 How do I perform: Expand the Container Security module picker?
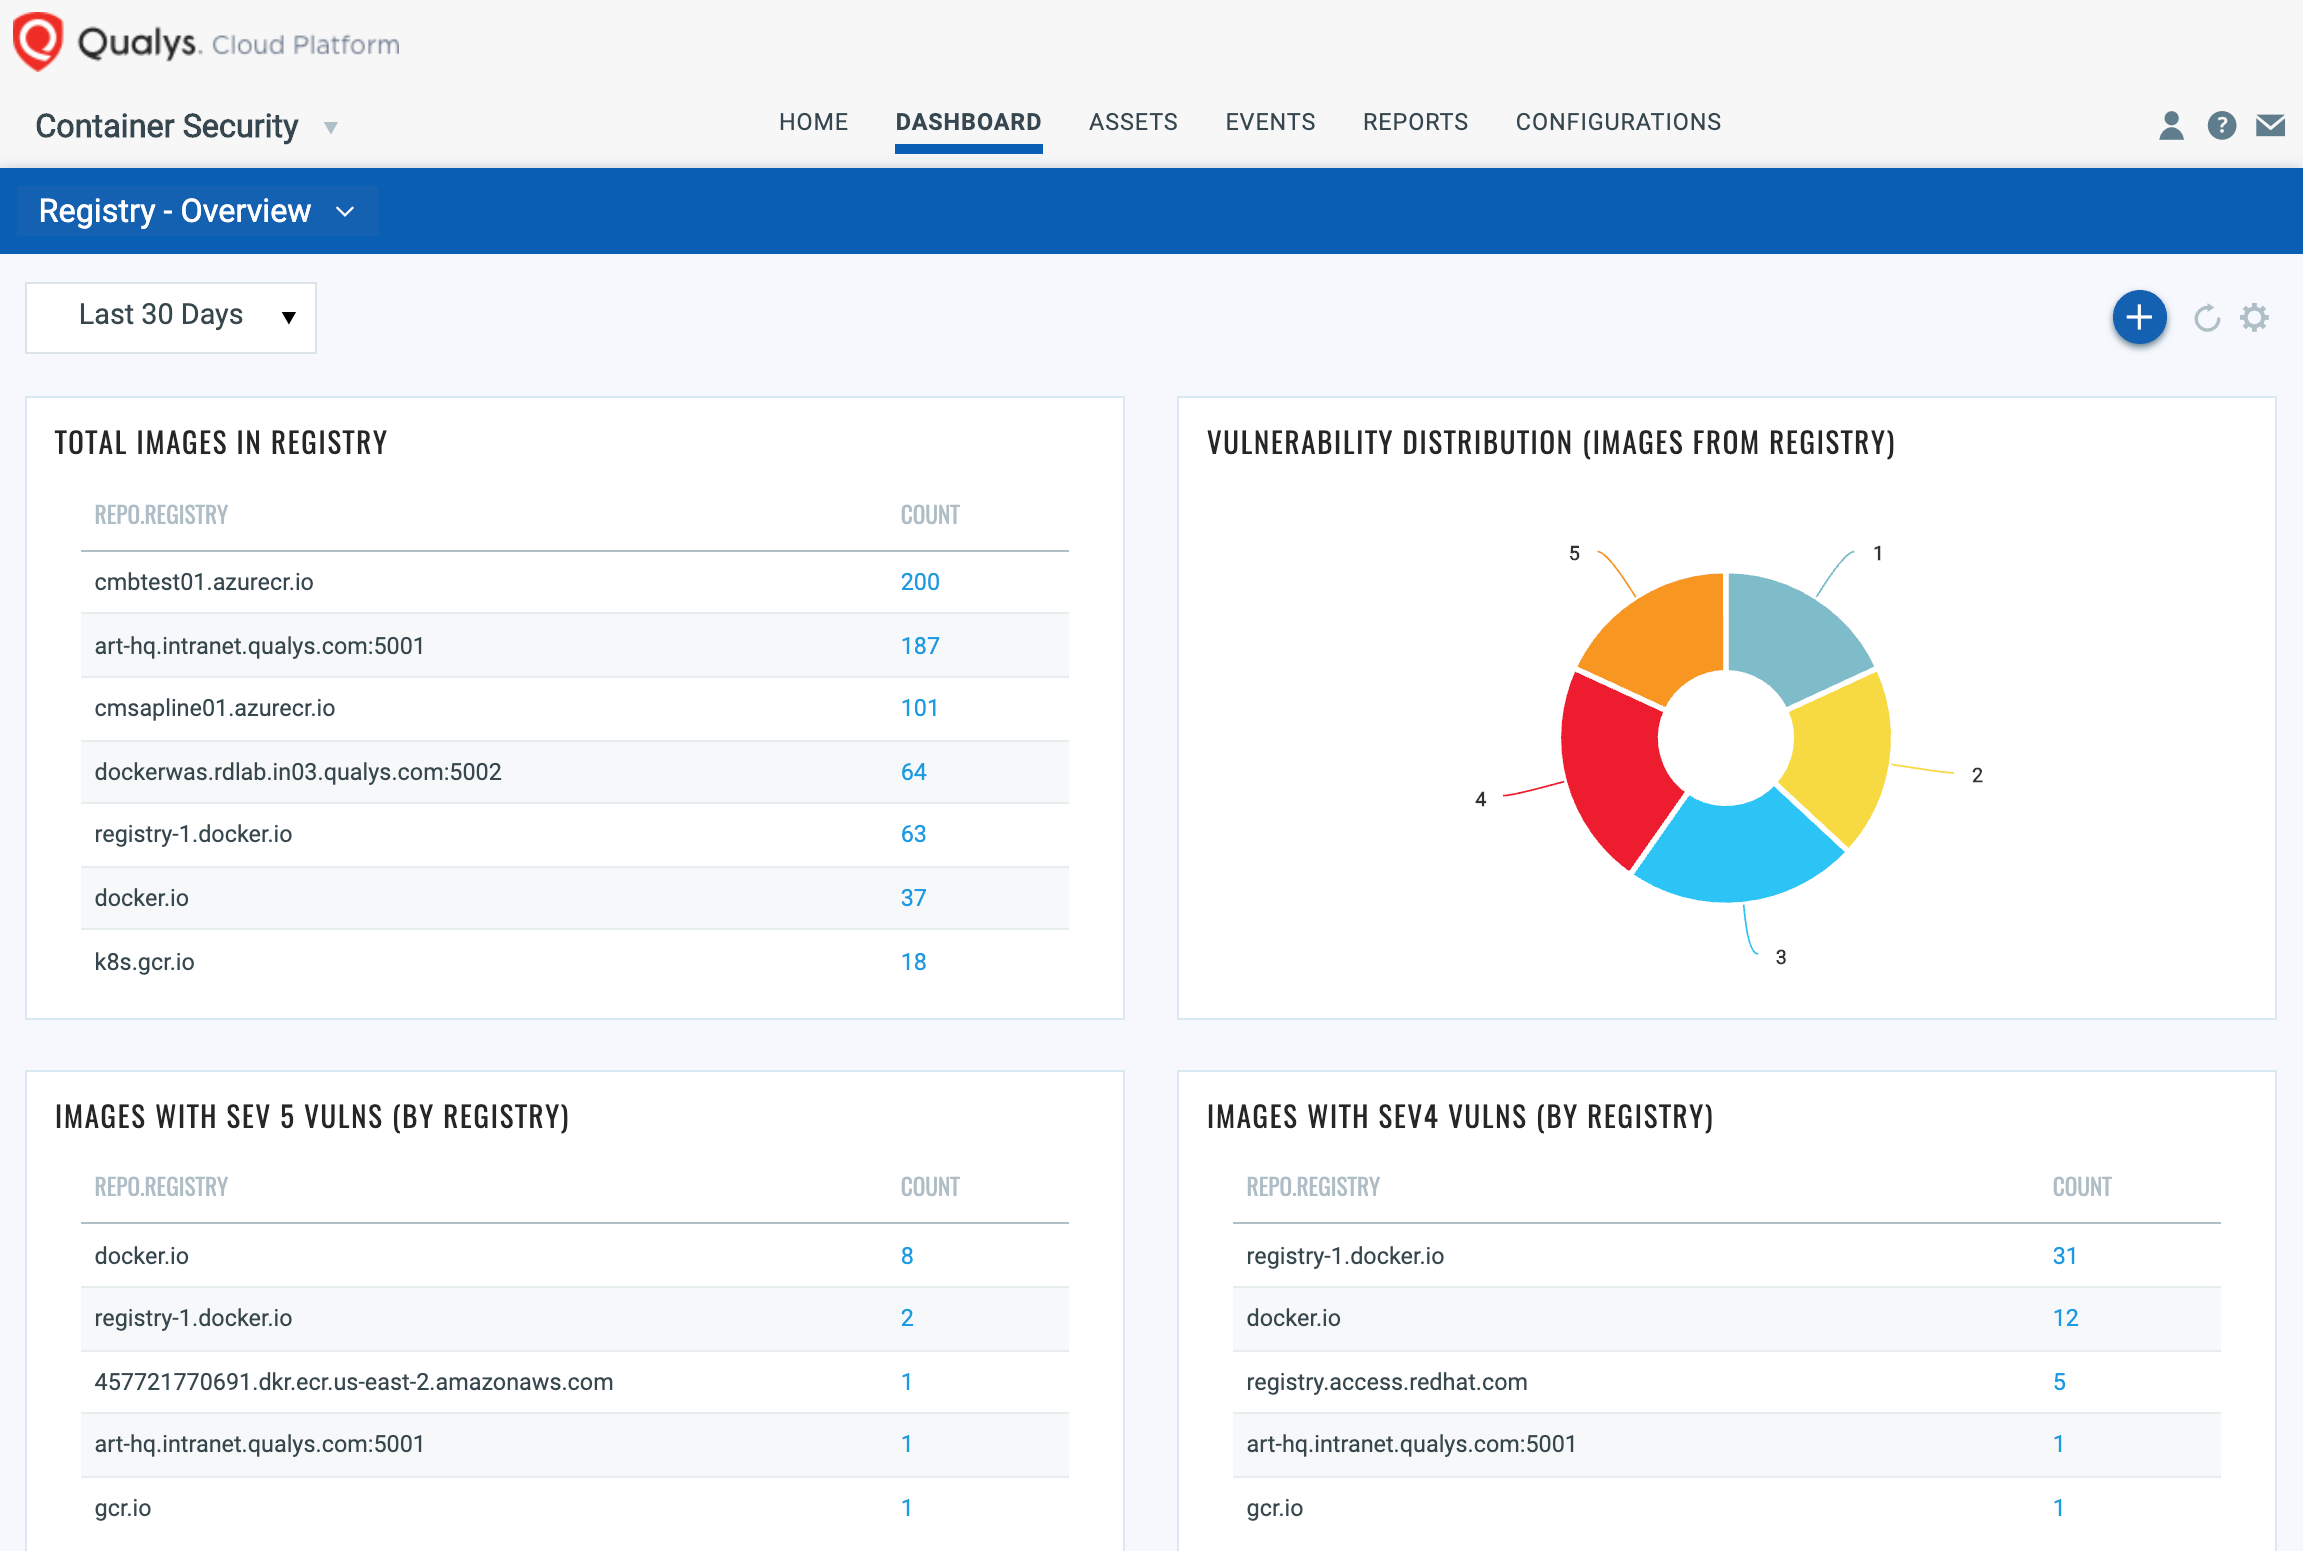click(331, 127)
